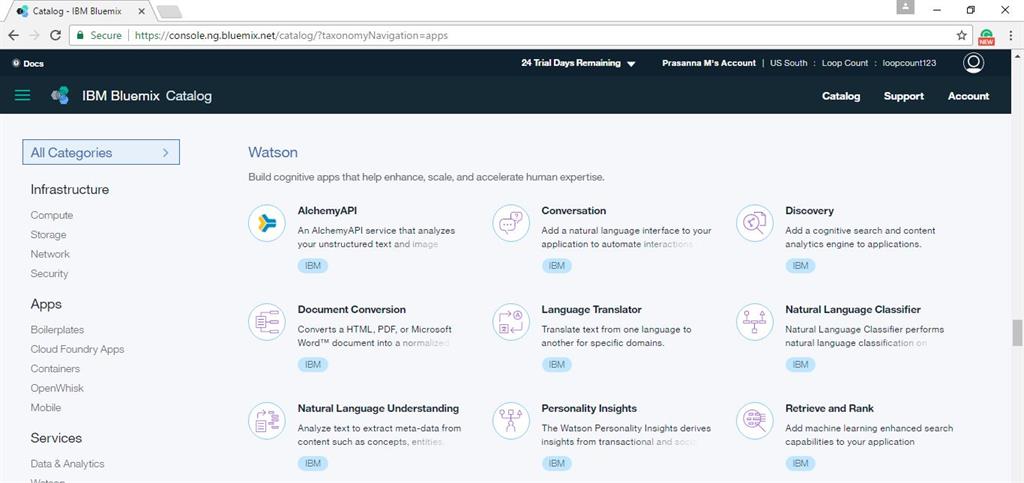
Task: Select the Boilerplates category
Action: 57,330
